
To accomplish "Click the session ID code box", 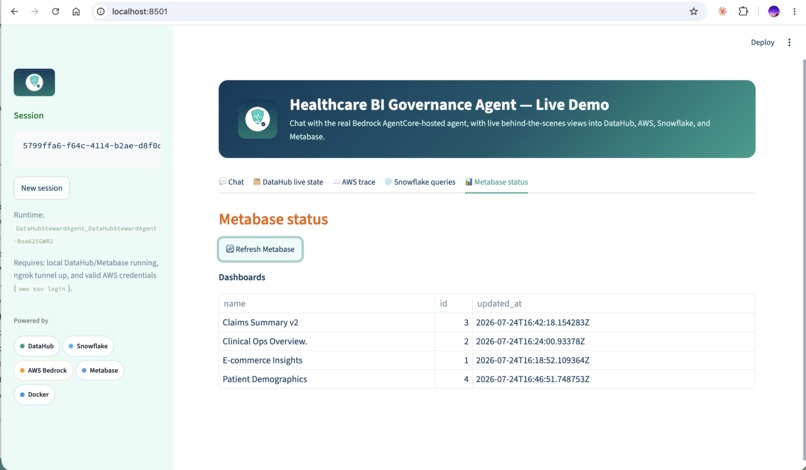I will coord(87,148).
